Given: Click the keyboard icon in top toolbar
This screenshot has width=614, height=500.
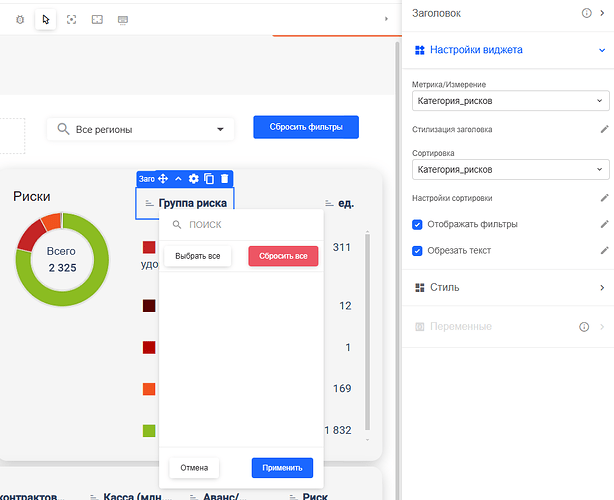Looking at the screenshot, I should [122, 19].
